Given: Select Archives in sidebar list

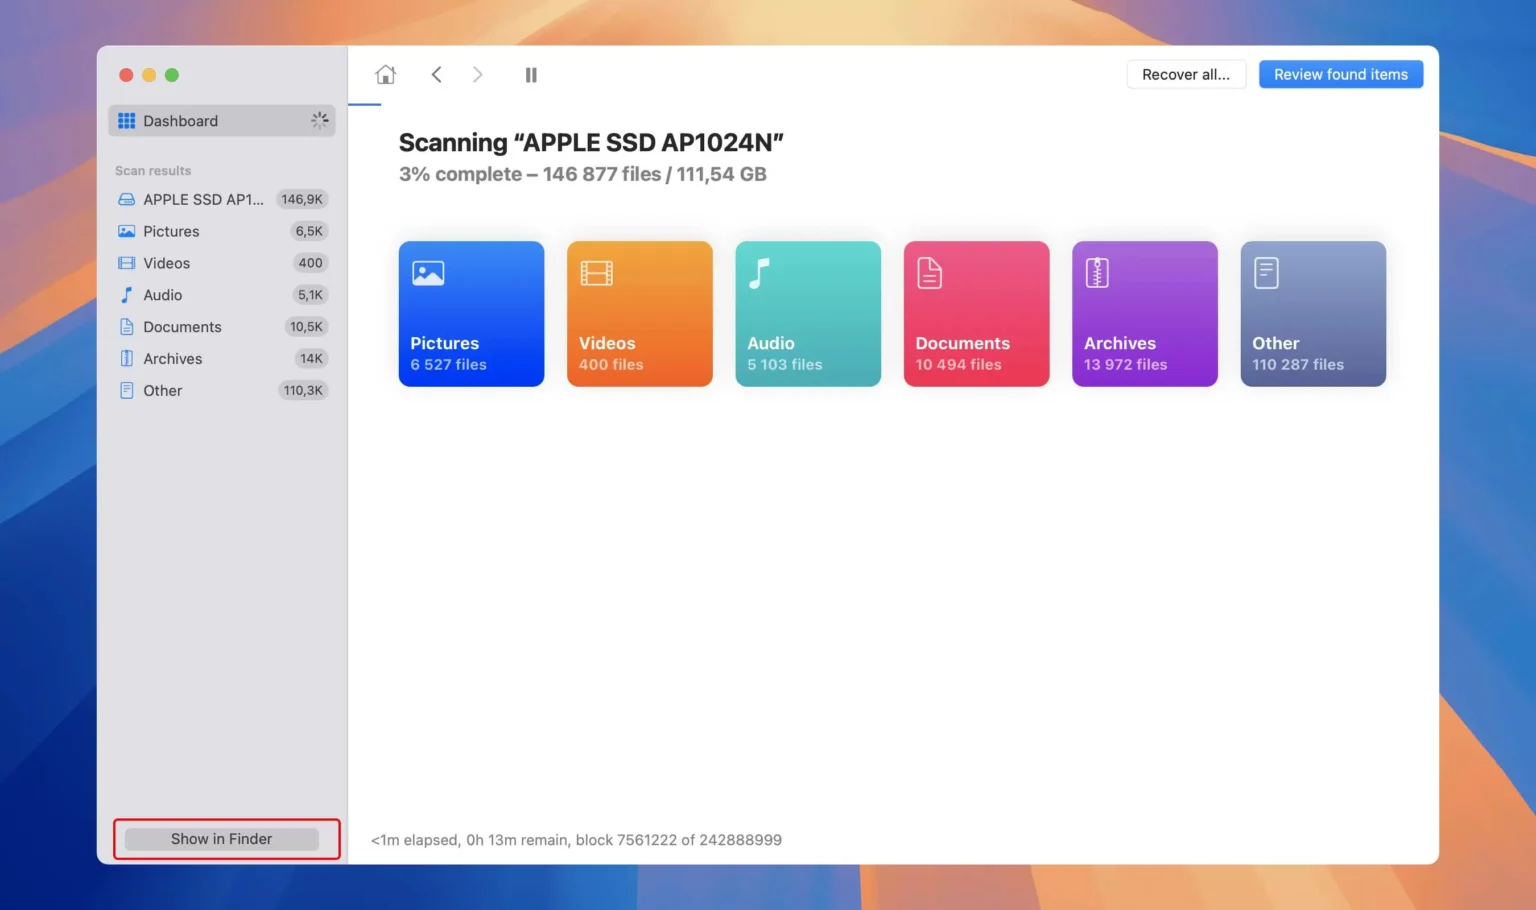Looking at the screenshot, I should 172,359.
